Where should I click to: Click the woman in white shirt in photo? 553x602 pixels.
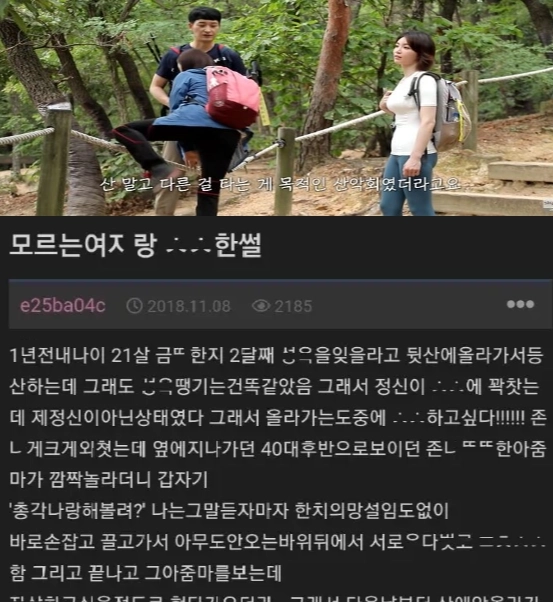(413, 123)
